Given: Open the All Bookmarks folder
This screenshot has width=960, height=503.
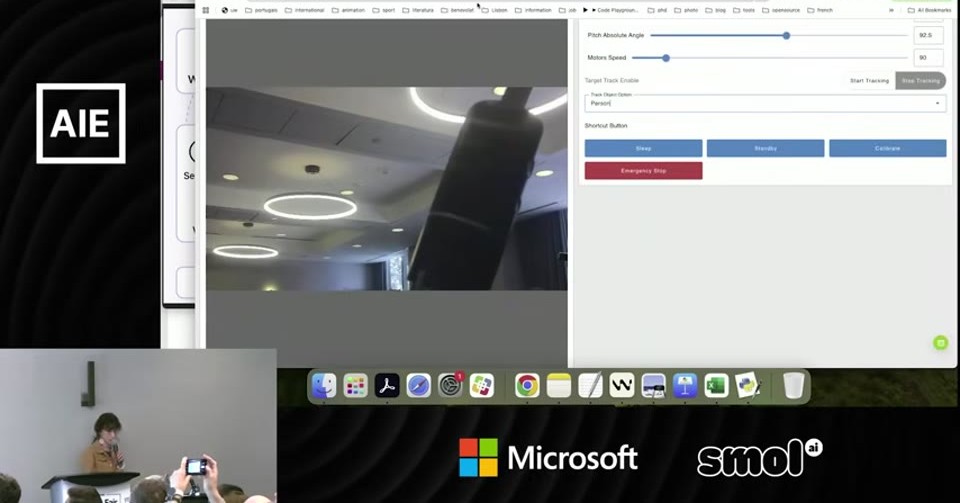Looking at the screenshot, I should tap(929, 10).
